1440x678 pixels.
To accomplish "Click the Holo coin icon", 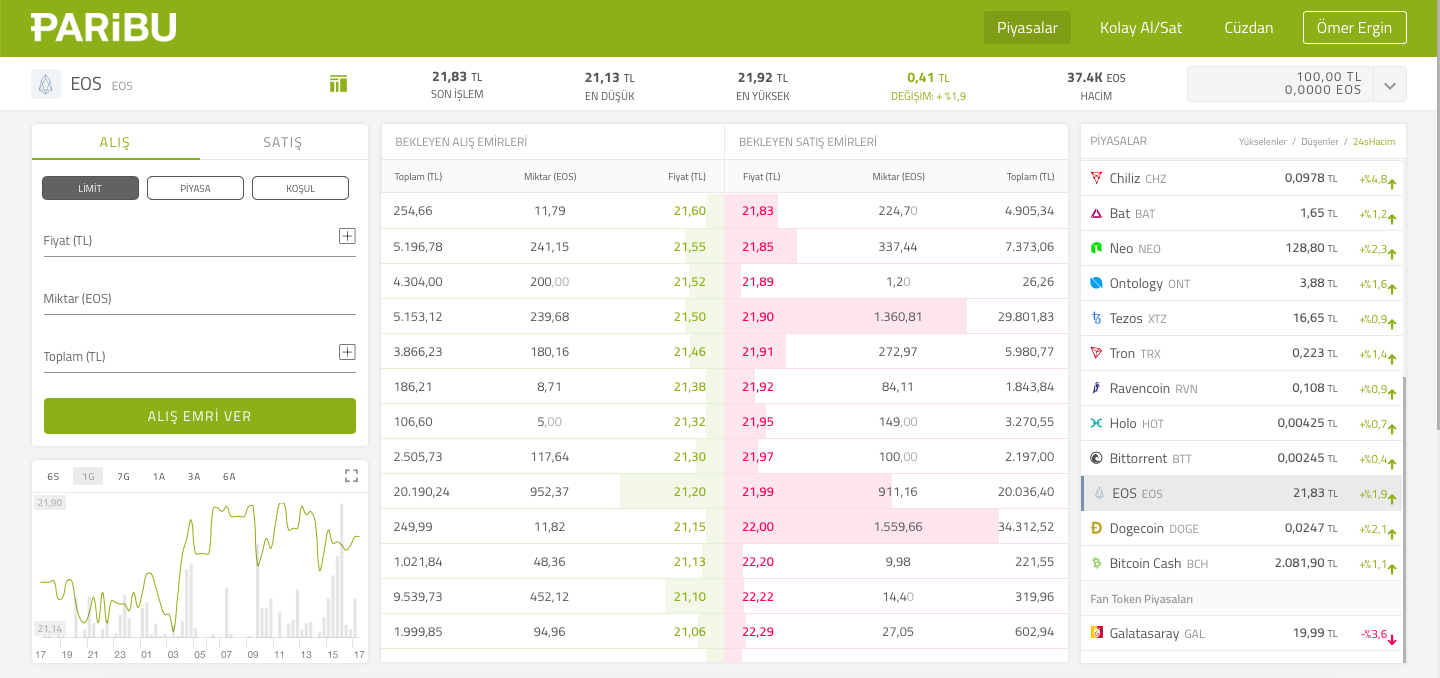I will pyautogui.click(x=1096, y=424).
